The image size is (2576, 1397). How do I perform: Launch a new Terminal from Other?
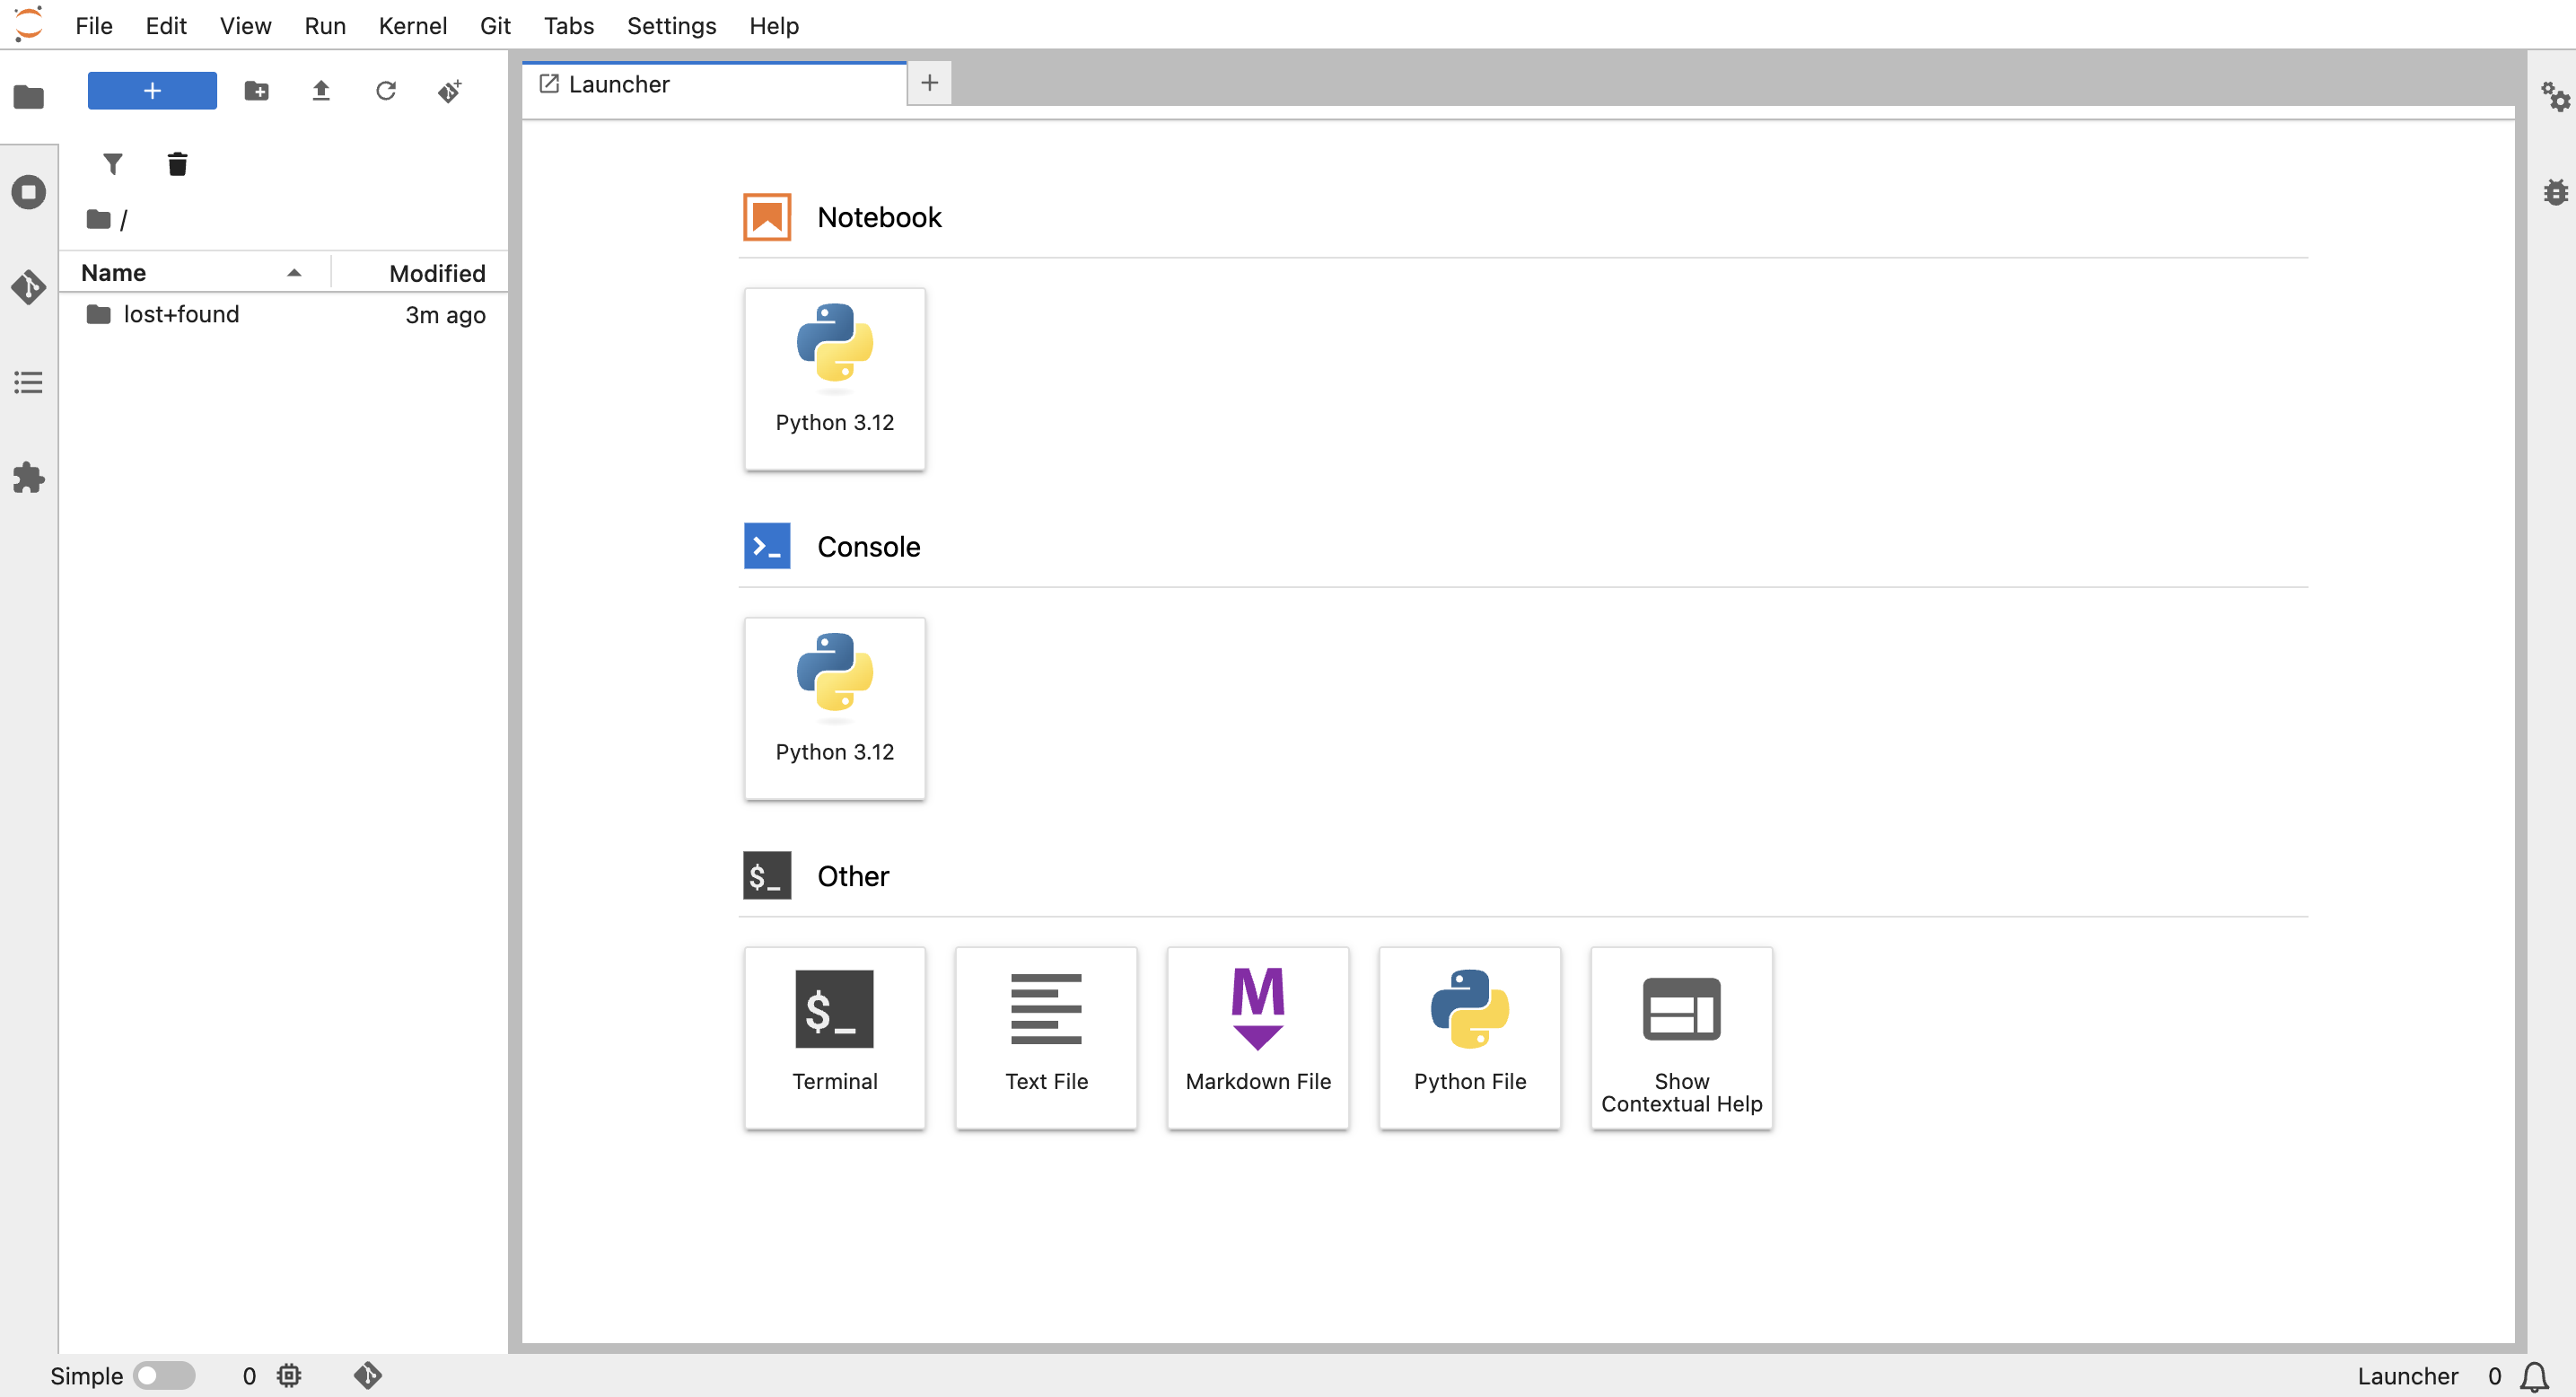tap(834, 1037)
